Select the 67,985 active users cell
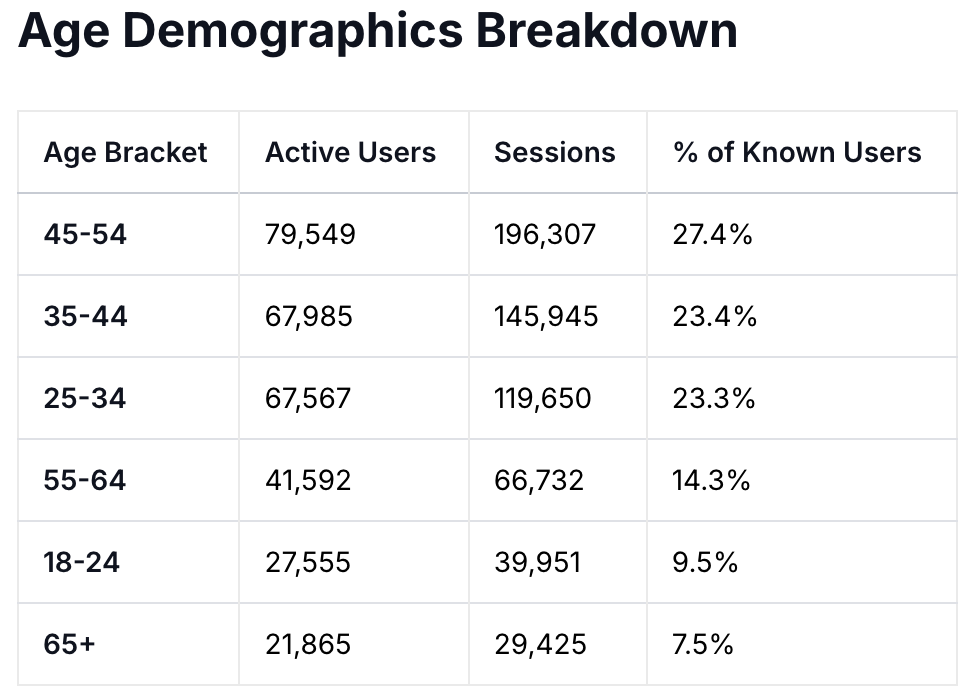Viewport: 974px width, 696px height. [309, 317]
